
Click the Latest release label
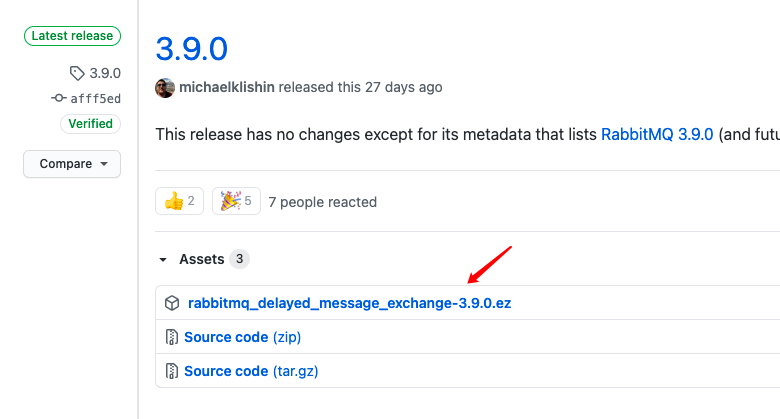pos(72,36)
